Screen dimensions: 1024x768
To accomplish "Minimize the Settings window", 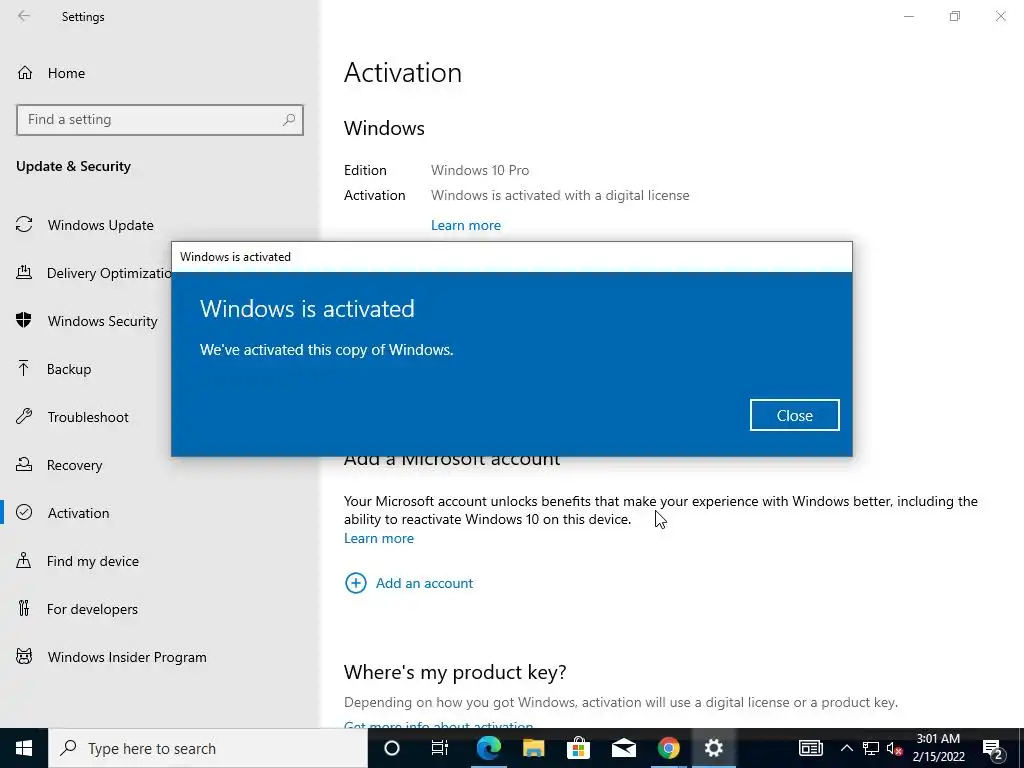I will pyautogui.click(x=909, y=16).
